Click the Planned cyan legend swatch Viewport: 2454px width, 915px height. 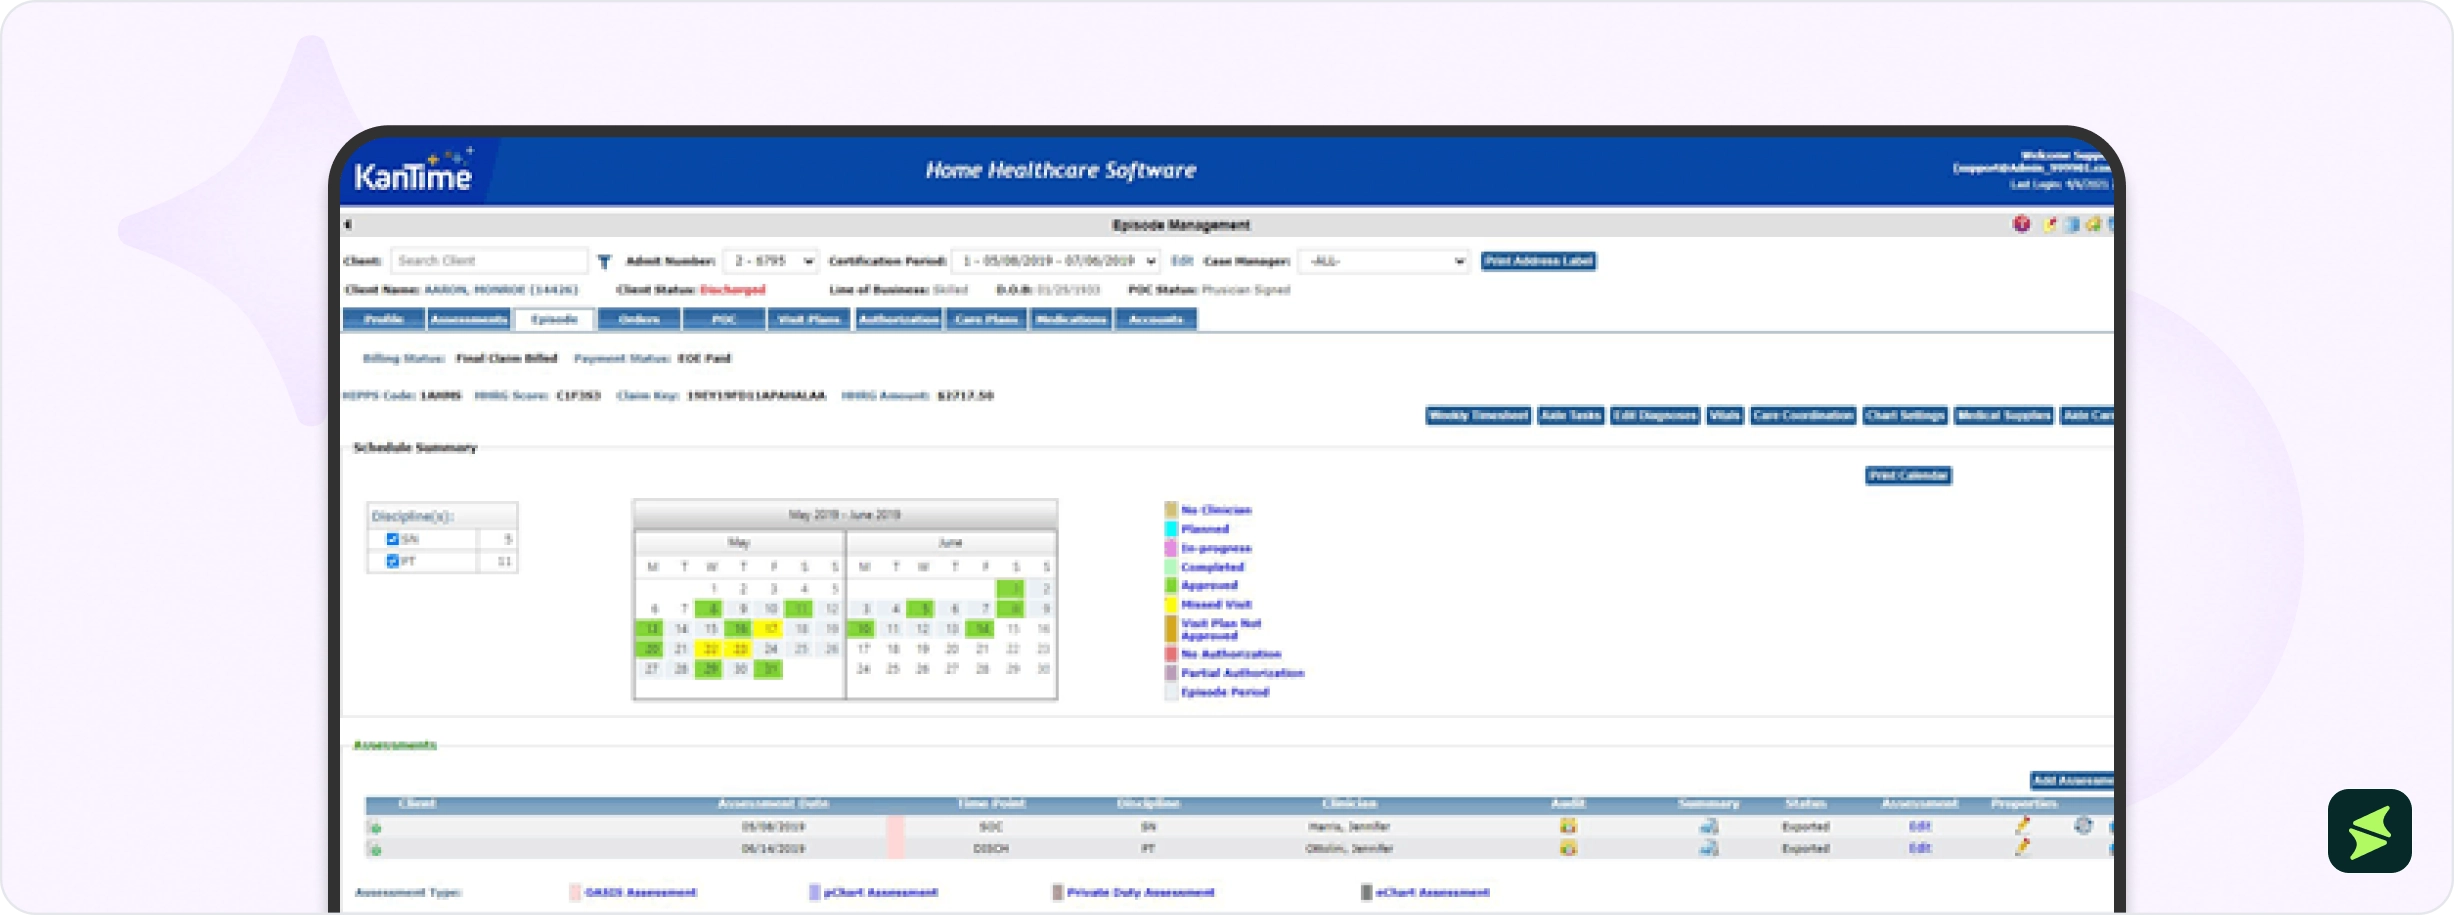[x=1171, y=529]
